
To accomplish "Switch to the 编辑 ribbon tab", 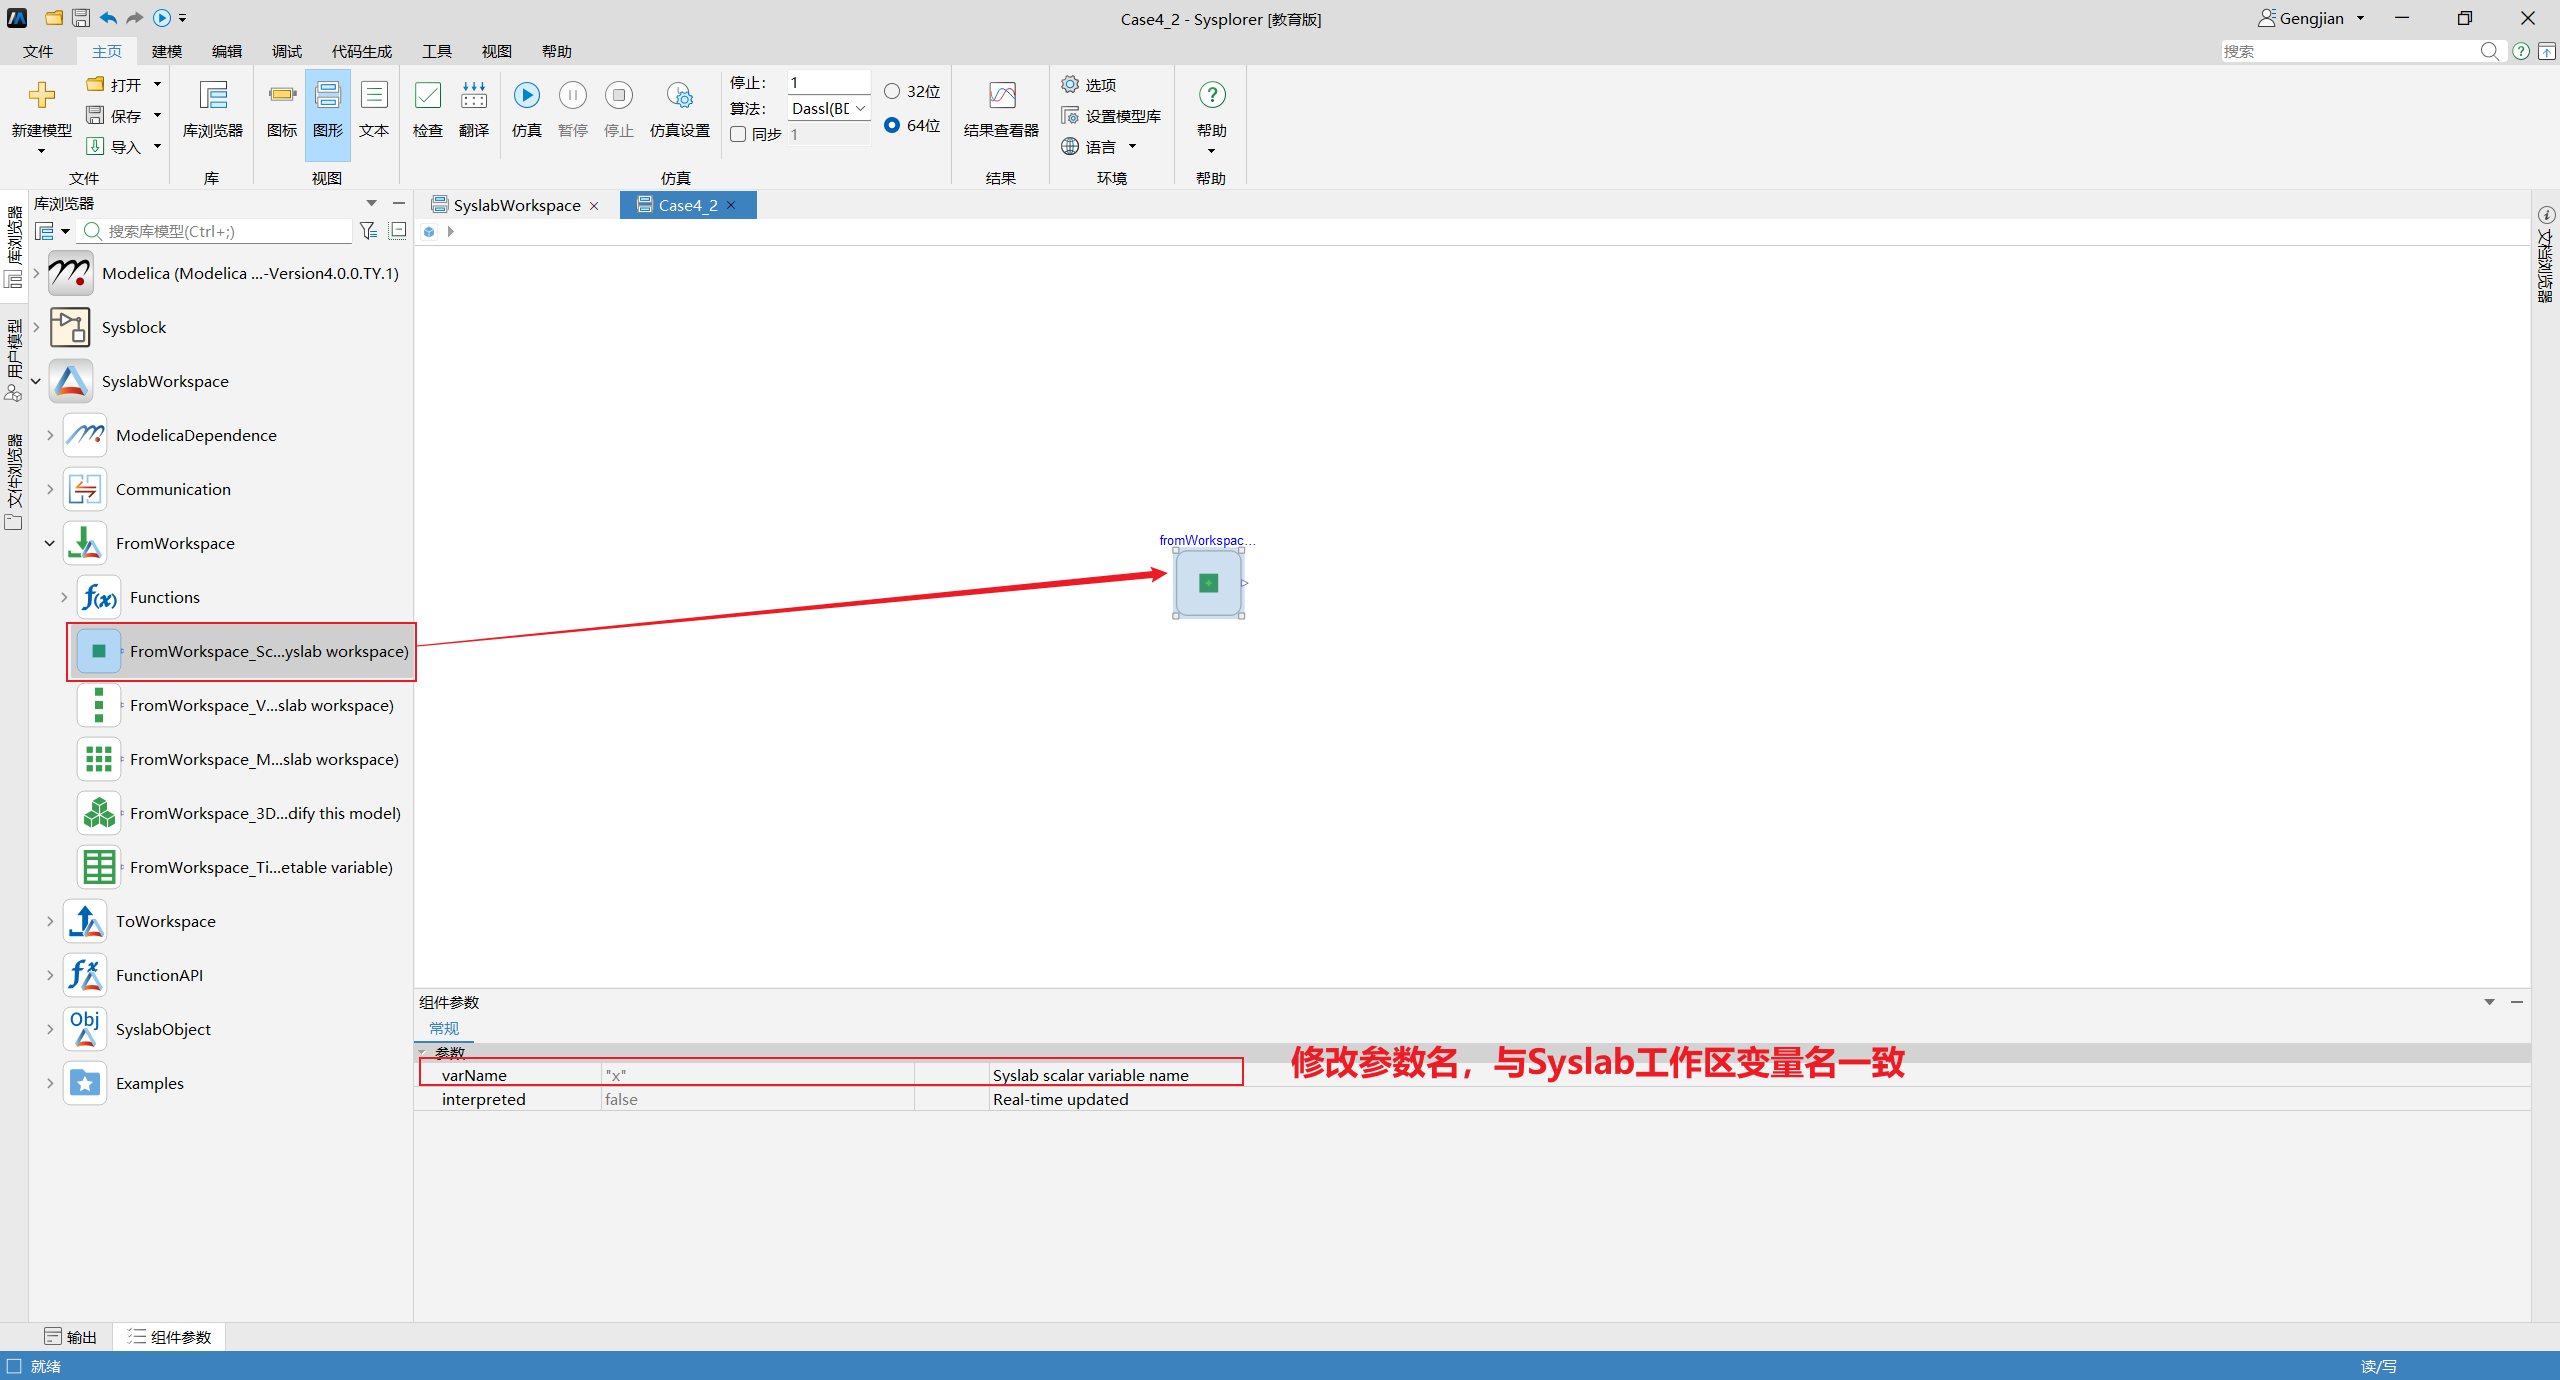I will click(x=227, y=51).
